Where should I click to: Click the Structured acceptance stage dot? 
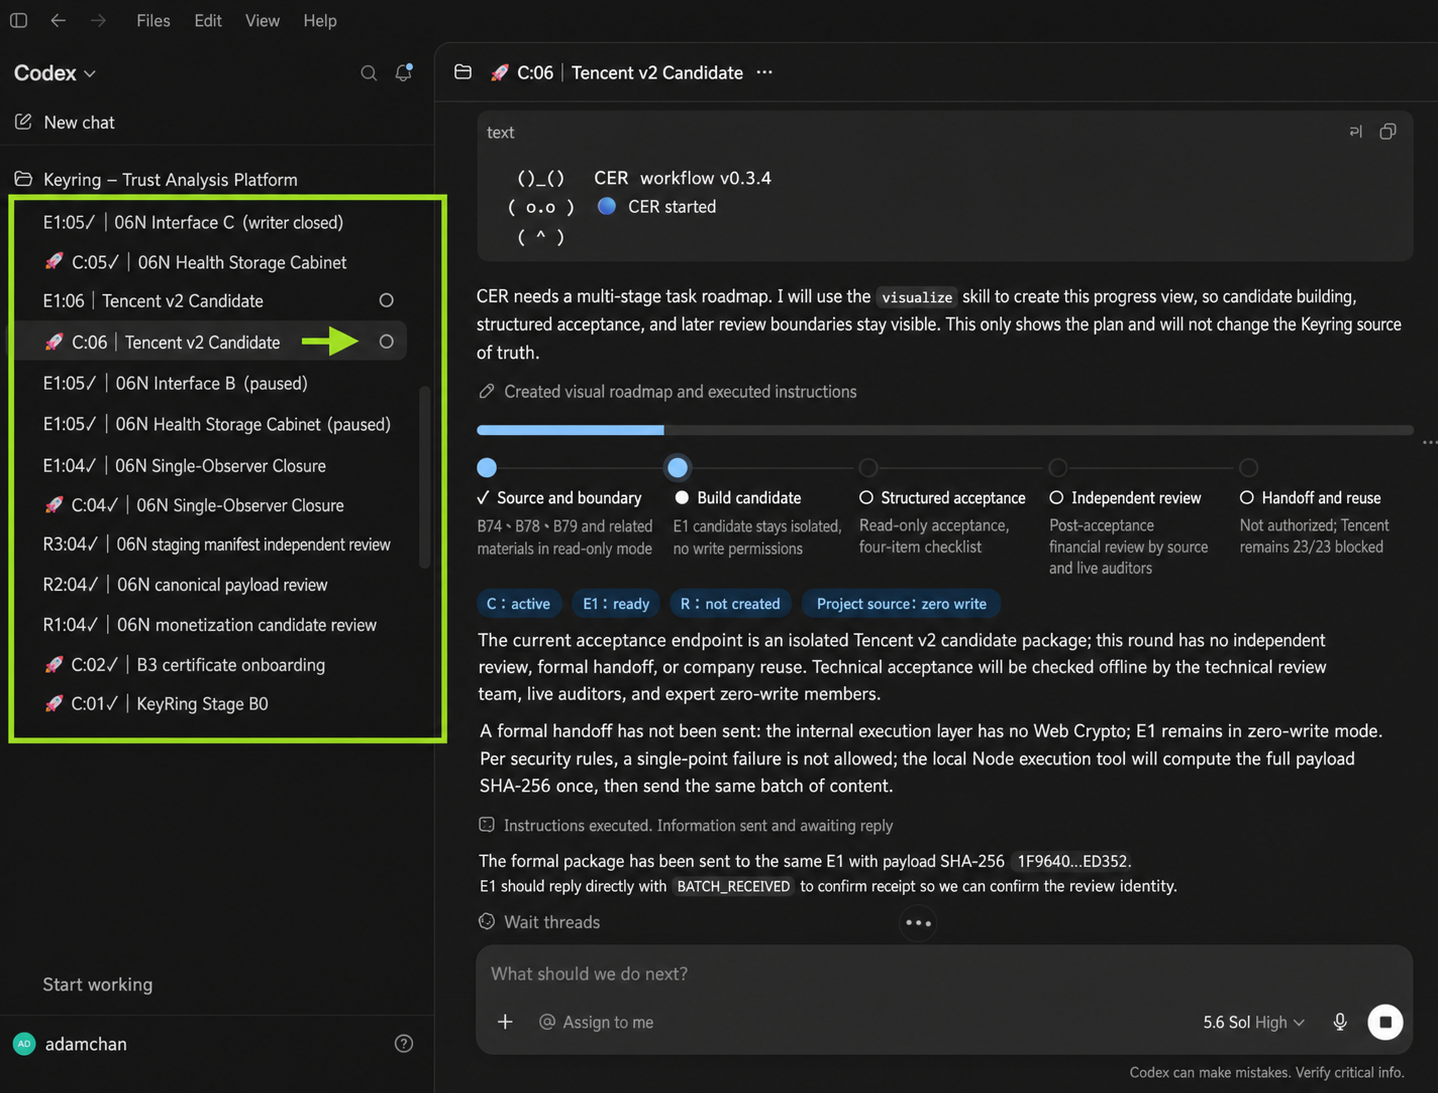pyautogui.click(x=868, y=467)
